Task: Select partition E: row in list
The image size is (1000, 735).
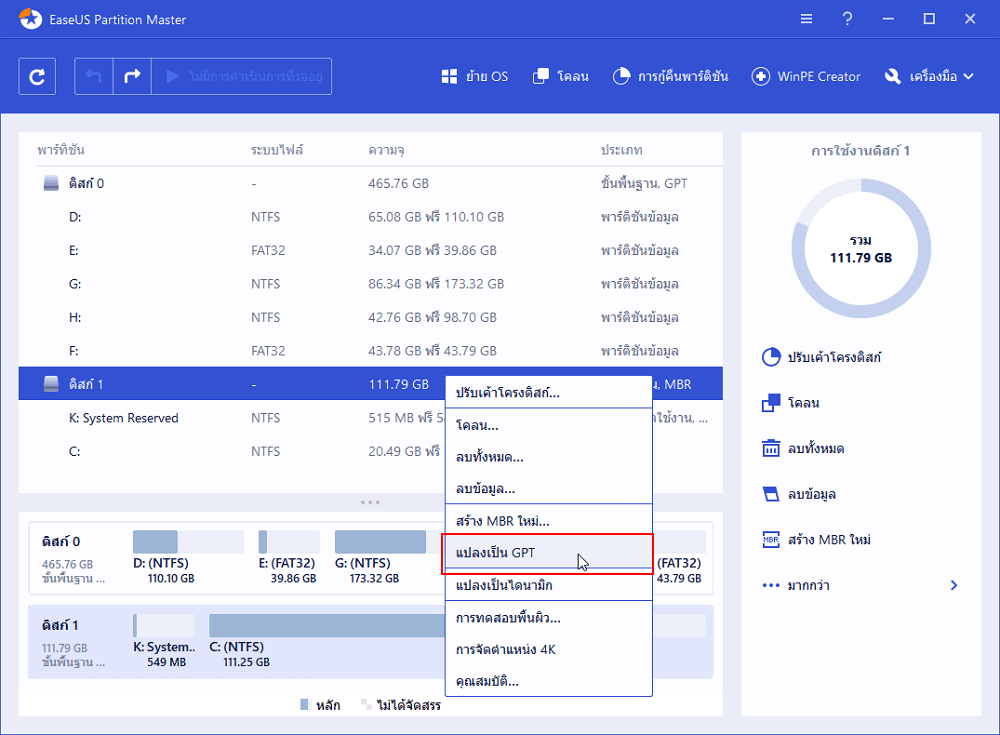Action: click(371, 250)
